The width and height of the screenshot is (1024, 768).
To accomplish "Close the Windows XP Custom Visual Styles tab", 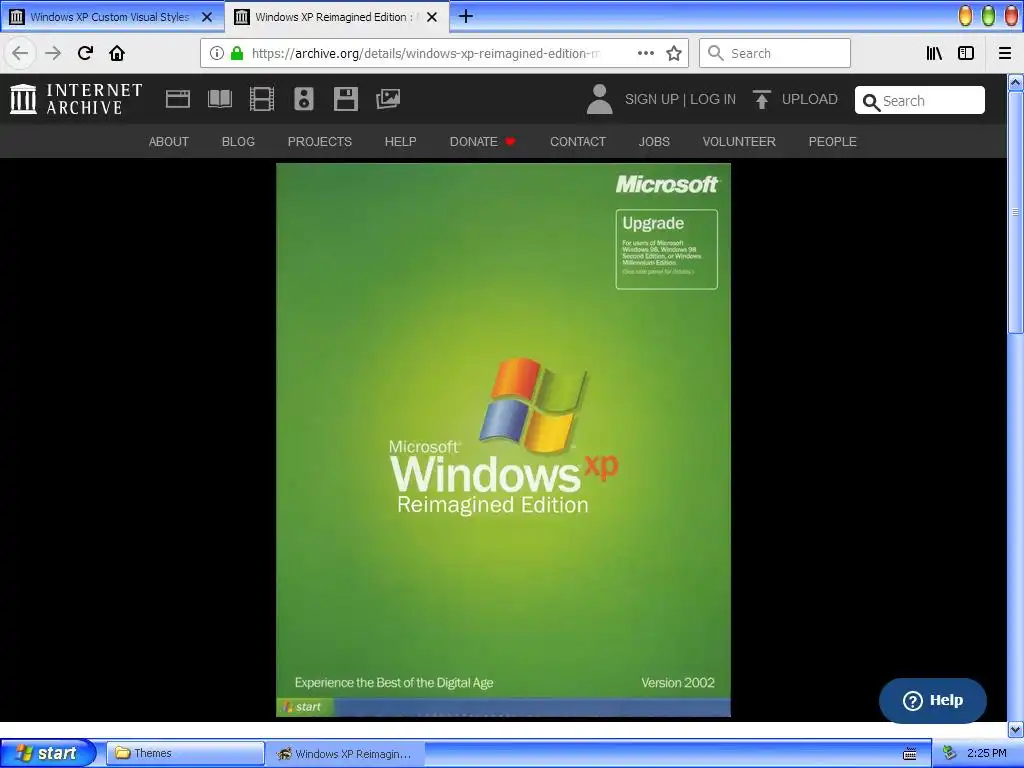I will (207, 17).
